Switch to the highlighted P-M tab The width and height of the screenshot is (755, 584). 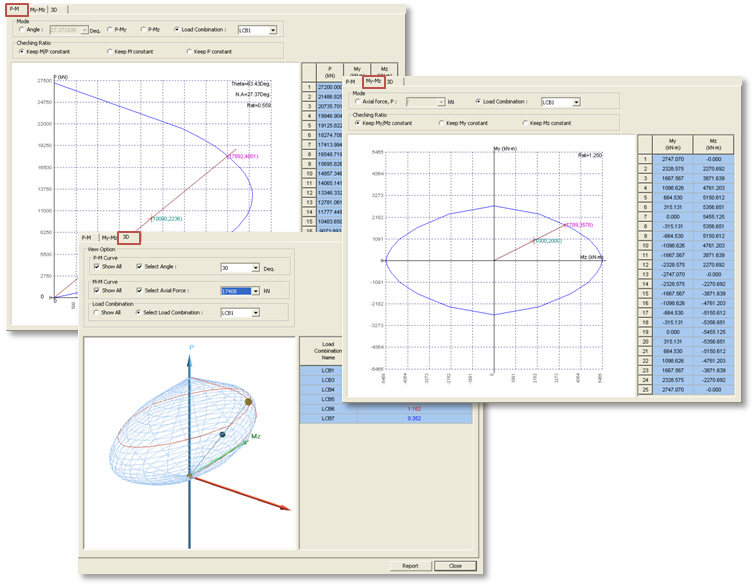(14, 9)
